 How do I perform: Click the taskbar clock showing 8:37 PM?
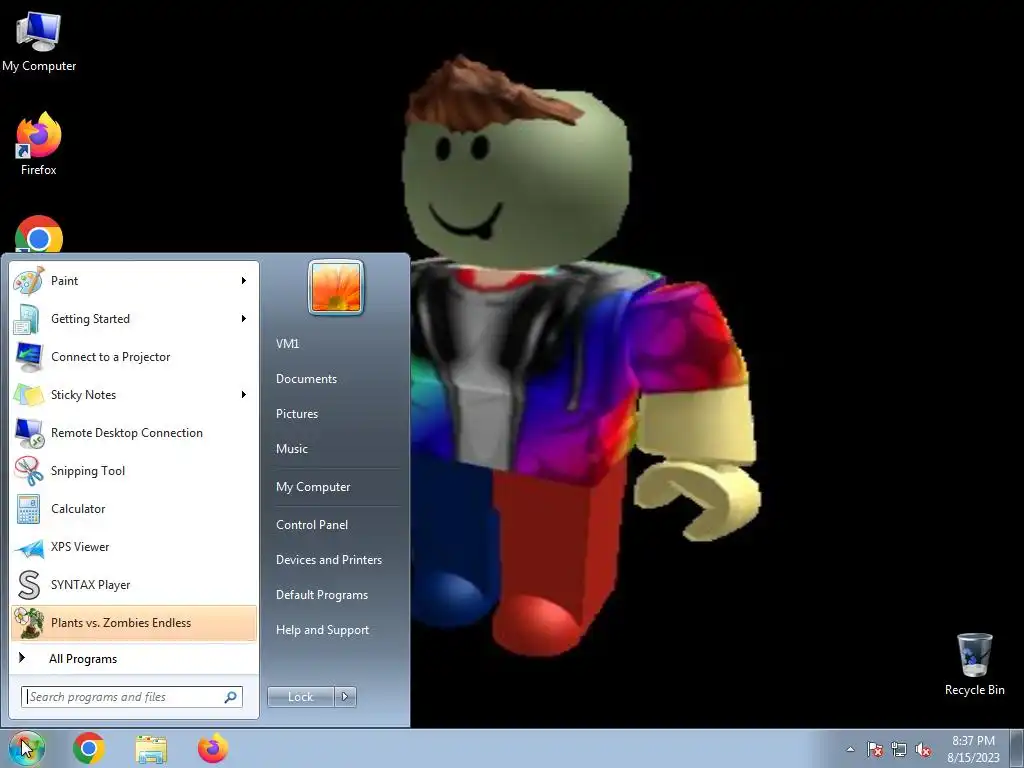pos(974,749)
